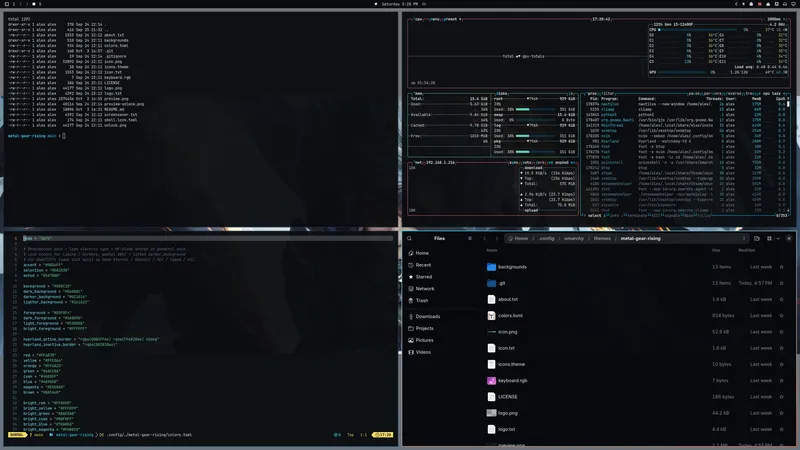Select the logo.txt file icon
Image resolution: width=800 pixels, height=450 pixels.
[x=491, y=429]
